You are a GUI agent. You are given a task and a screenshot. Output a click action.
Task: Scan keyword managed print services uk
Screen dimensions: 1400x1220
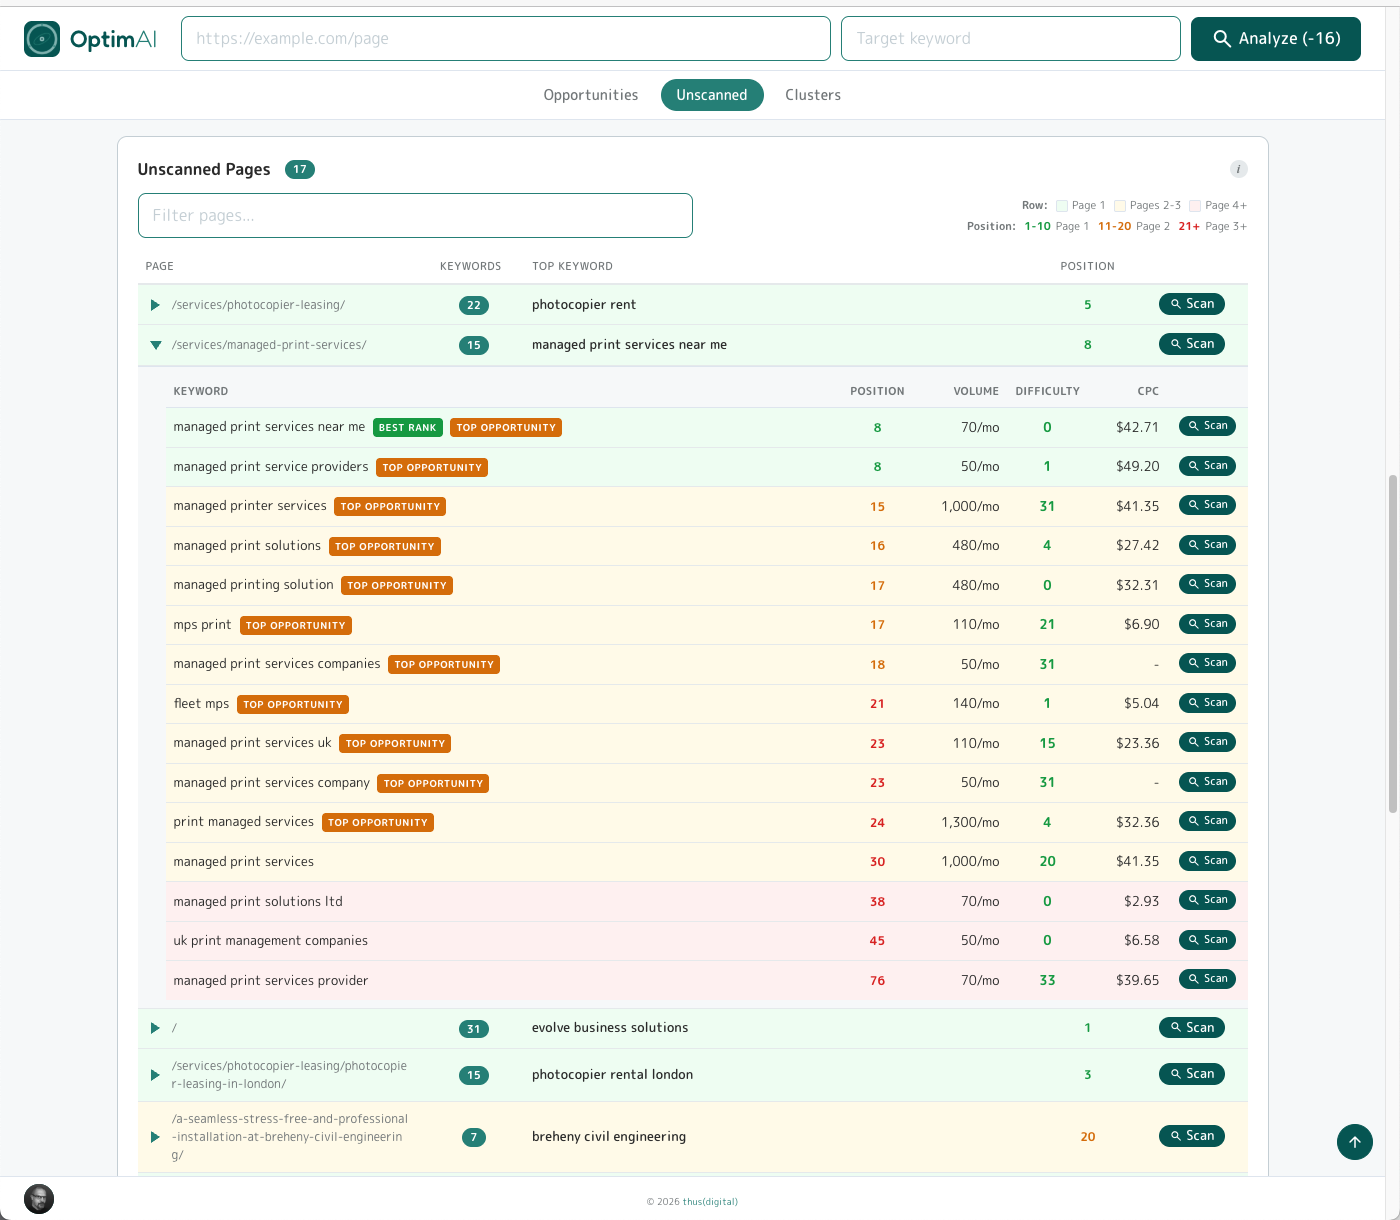[1207, 742]
